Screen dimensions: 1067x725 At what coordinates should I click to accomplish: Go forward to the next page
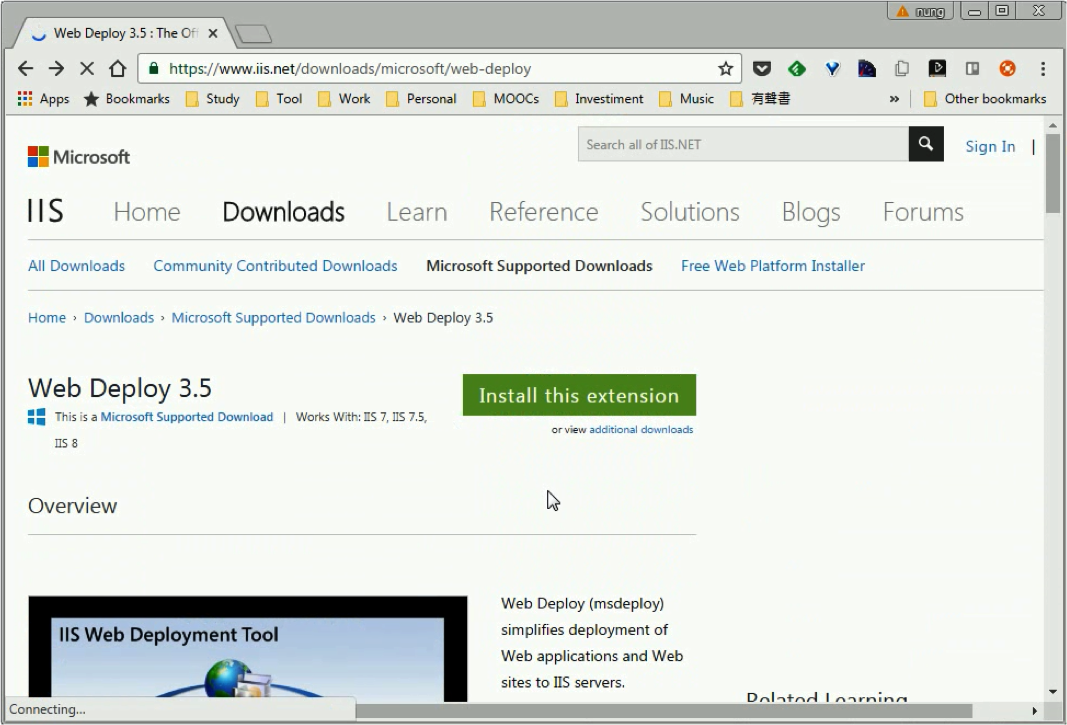click(56, 69)
